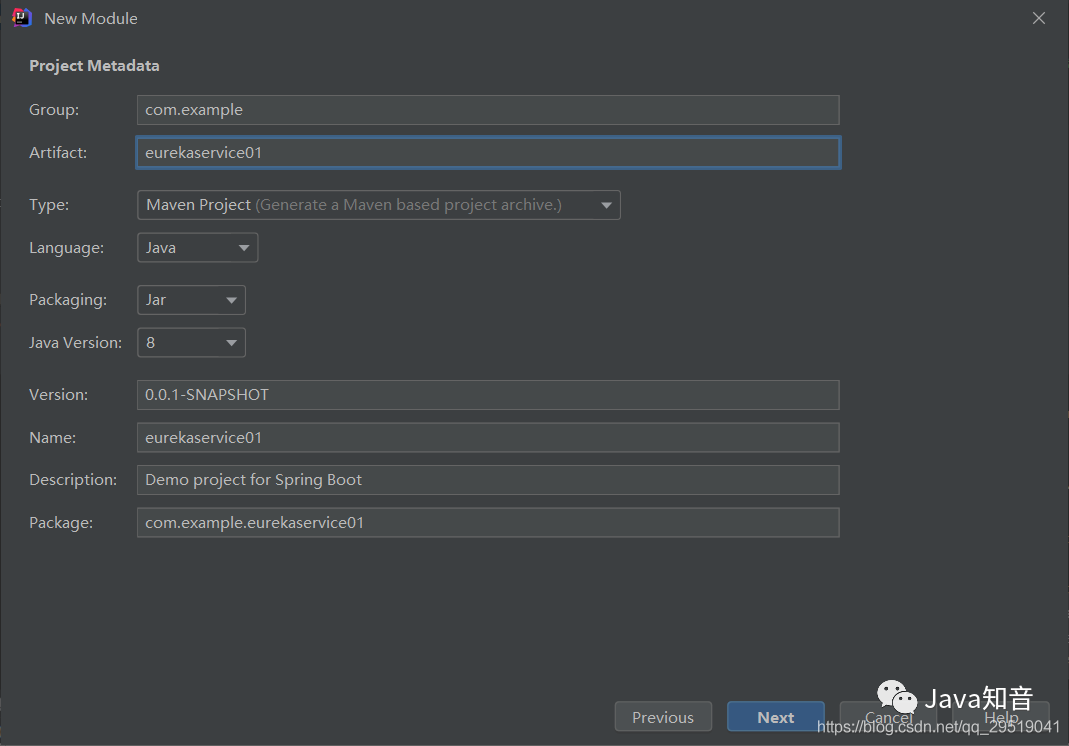
Task: Open the Packaging dropdown set to Jar
Action: tap(191, 300)
